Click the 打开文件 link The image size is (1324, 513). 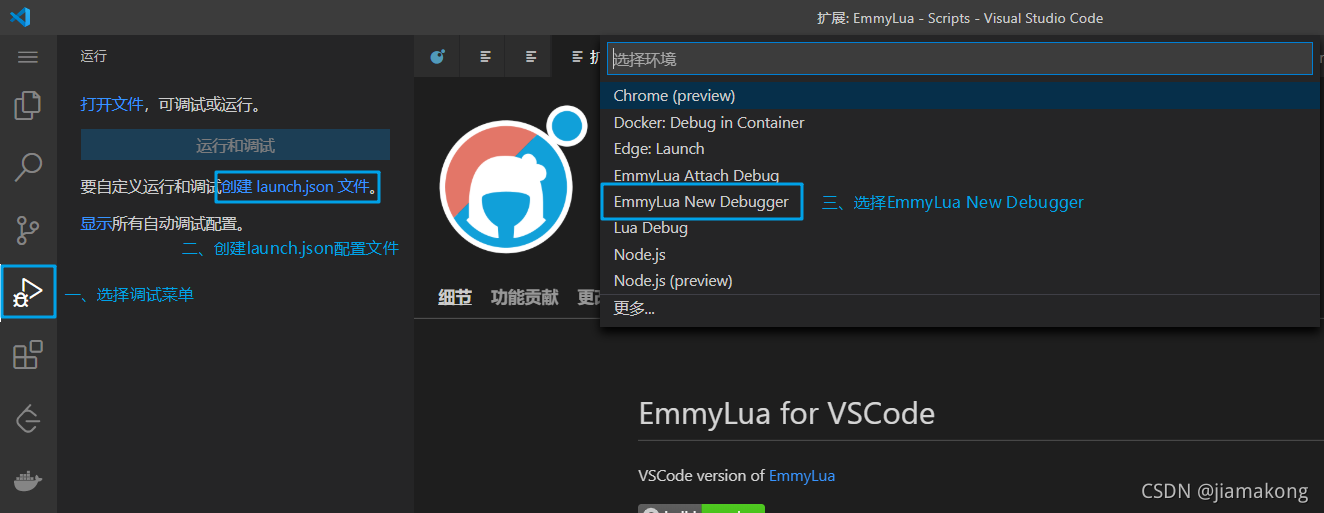click(x=112, y=104)
